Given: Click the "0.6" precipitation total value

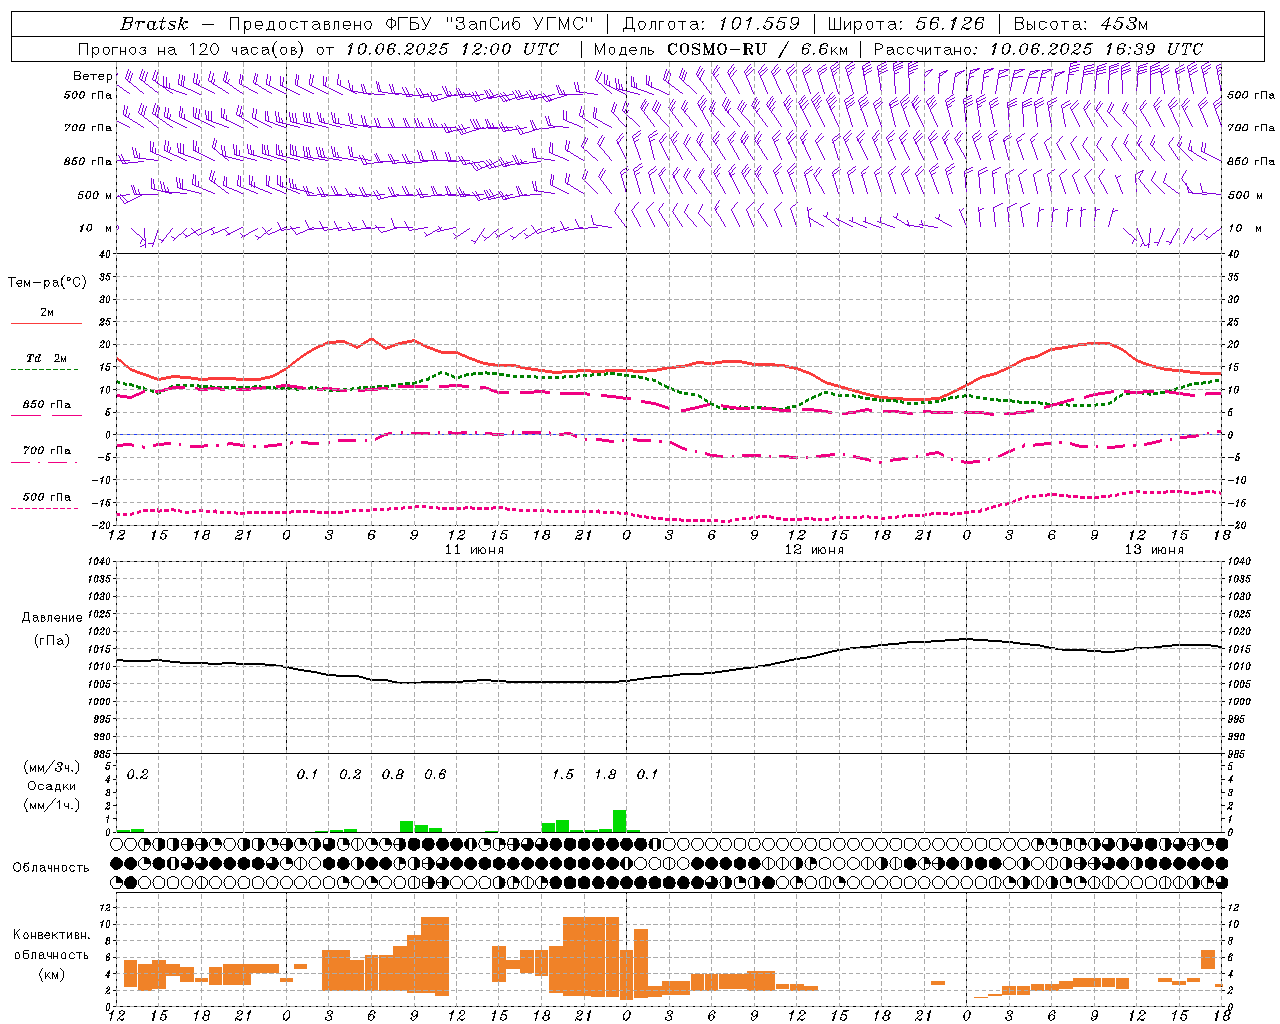Looking at the screenshot, I should [435, 774].
